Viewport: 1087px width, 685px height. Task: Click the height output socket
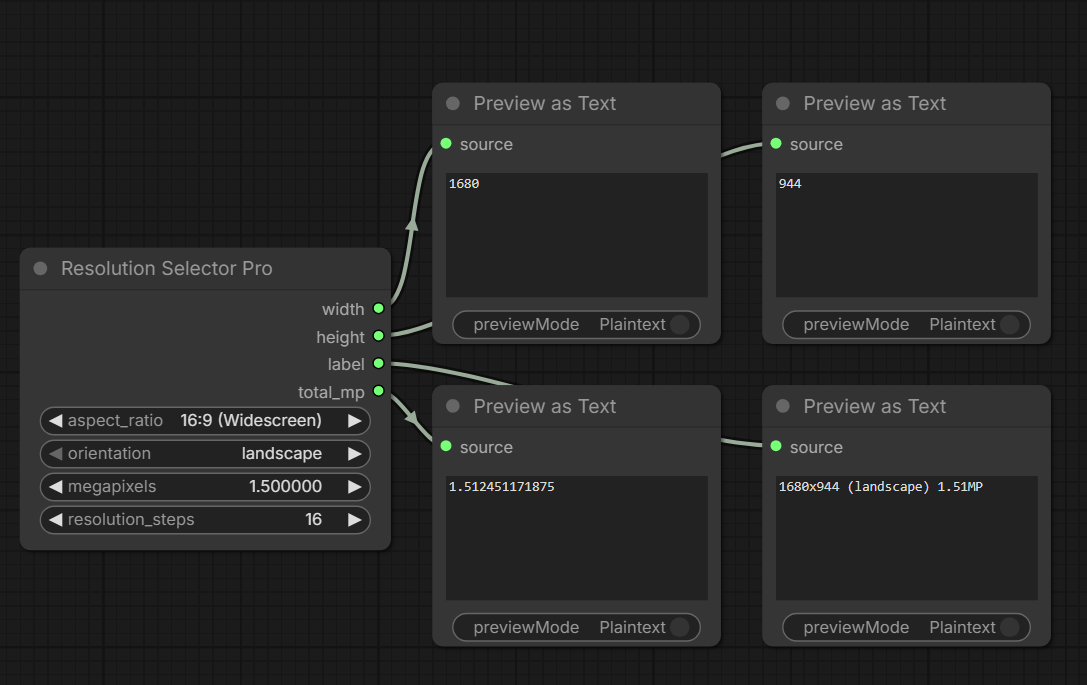(x=379, y=336)
